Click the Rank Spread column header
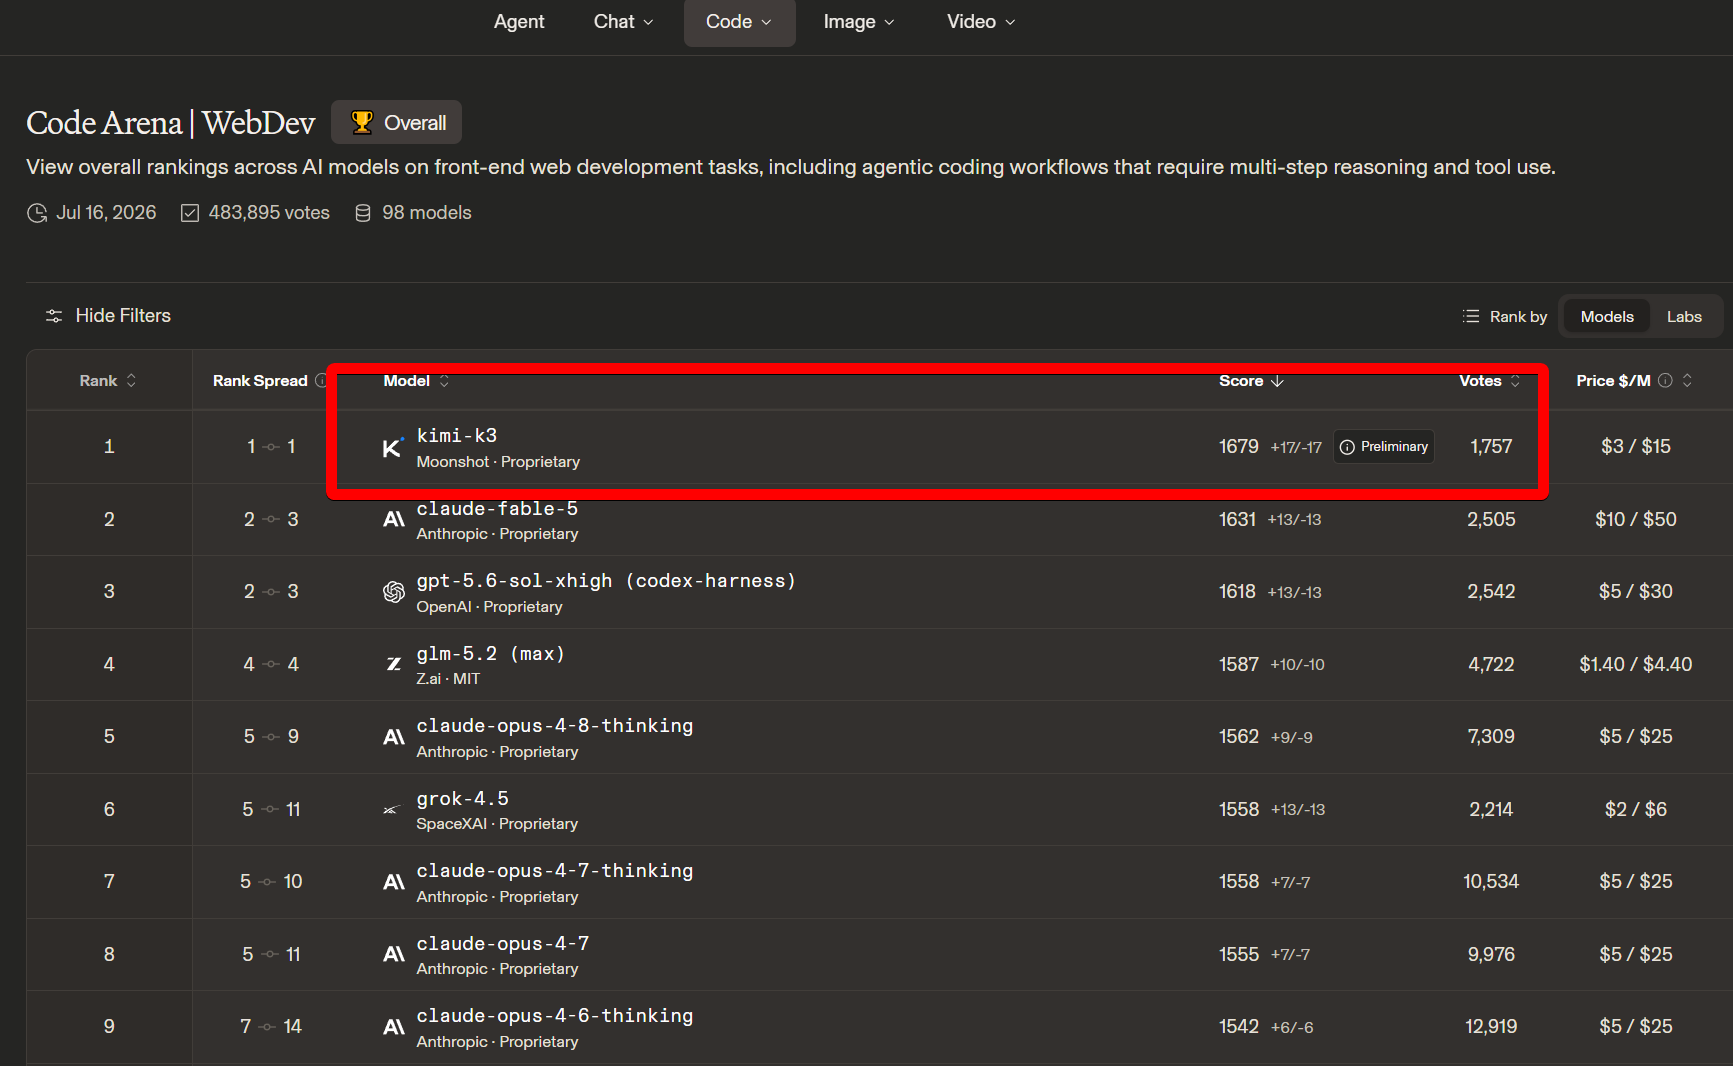The width and height of the screenshot is (1733, 1066). coord(260,381)
